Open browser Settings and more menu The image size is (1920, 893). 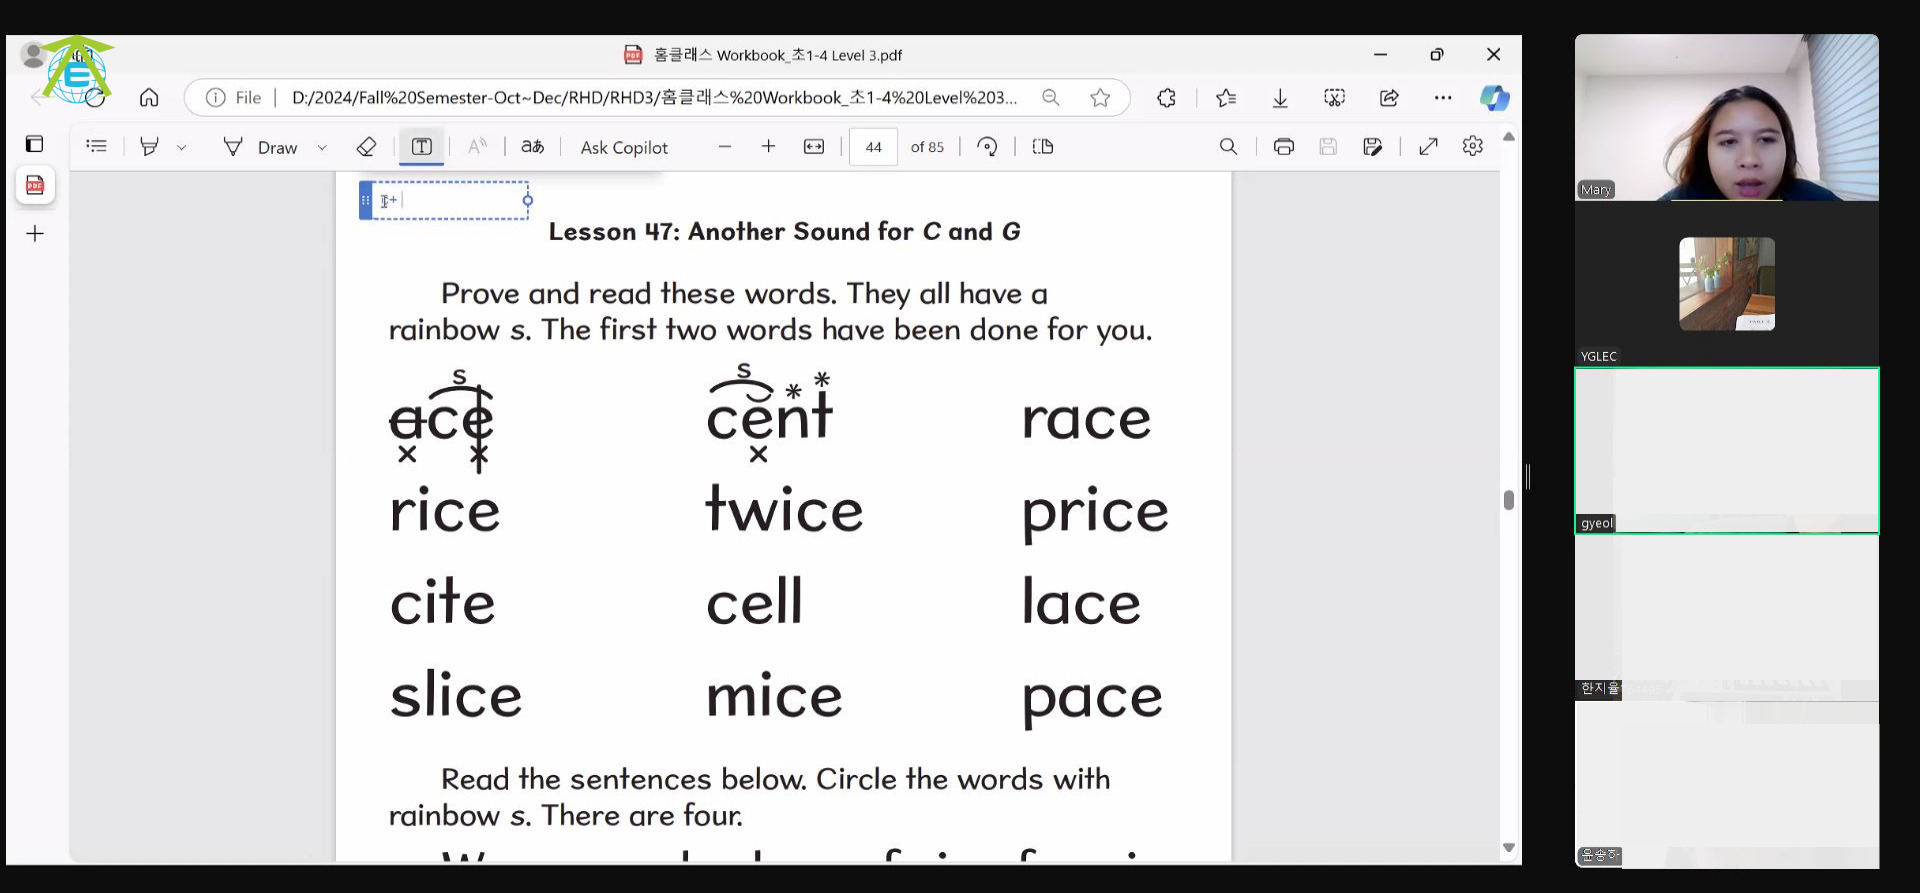coord(1442,97)
